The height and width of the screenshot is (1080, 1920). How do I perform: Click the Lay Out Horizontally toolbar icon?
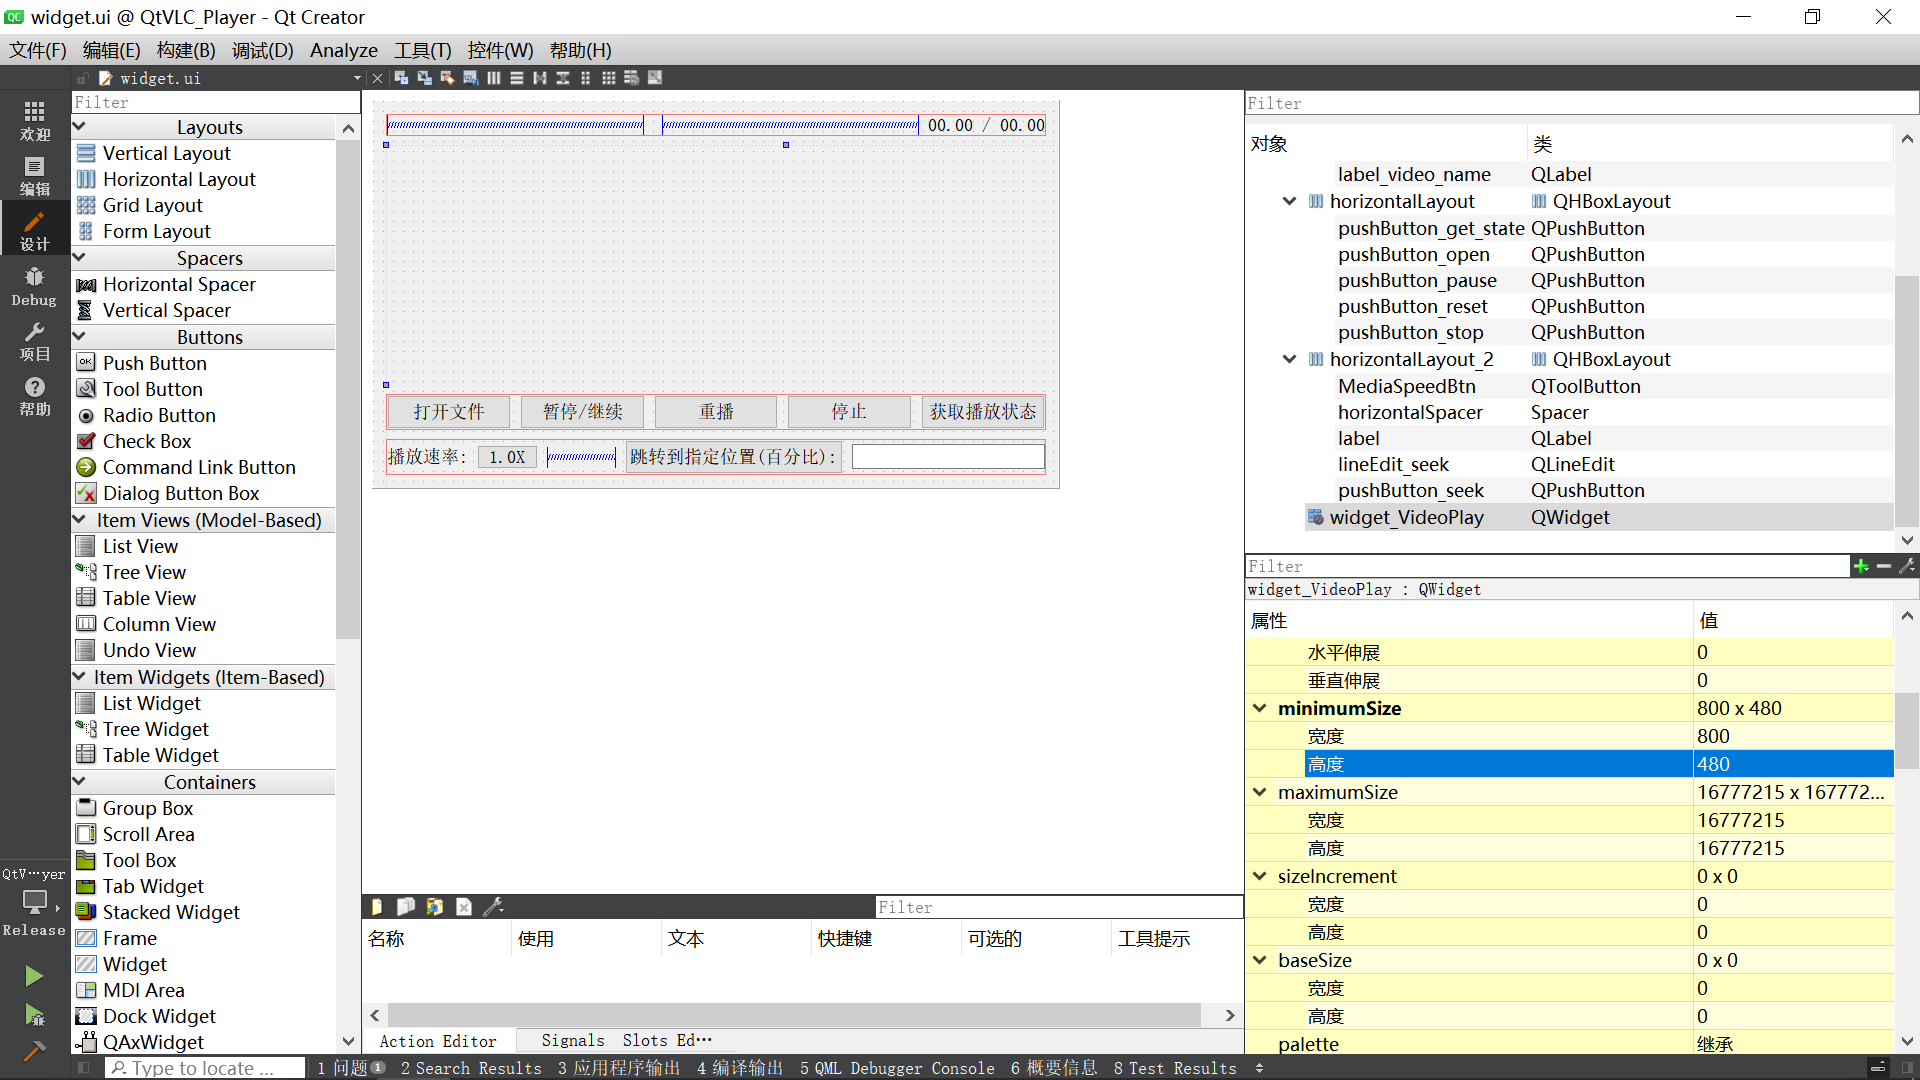tap(494, 78)
